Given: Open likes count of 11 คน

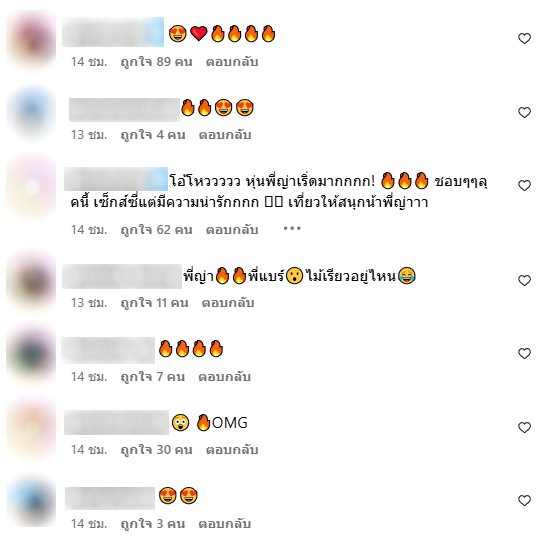Looking at the screenshot, I should (154, 303).
